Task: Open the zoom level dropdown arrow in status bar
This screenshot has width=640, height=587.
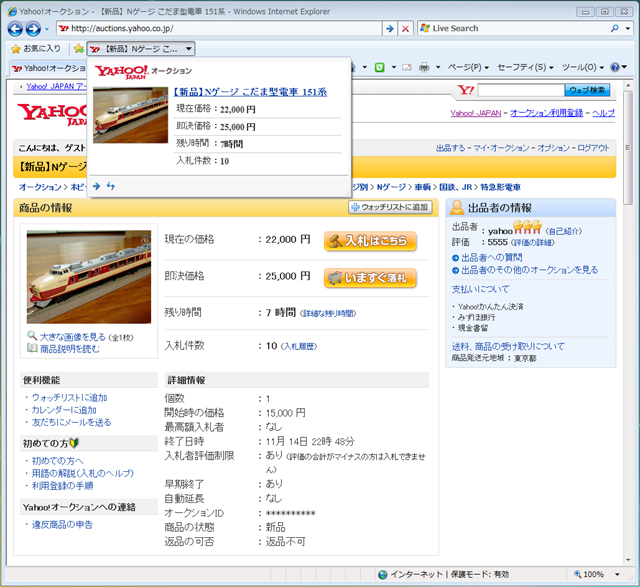Action: [x=617, y=574]
